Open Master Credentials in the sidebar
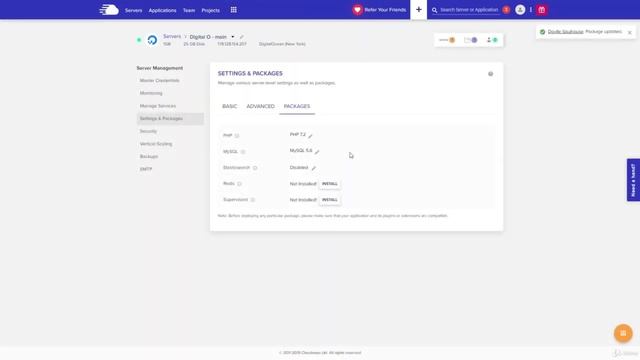640x360 pixels. click(160, 81)
